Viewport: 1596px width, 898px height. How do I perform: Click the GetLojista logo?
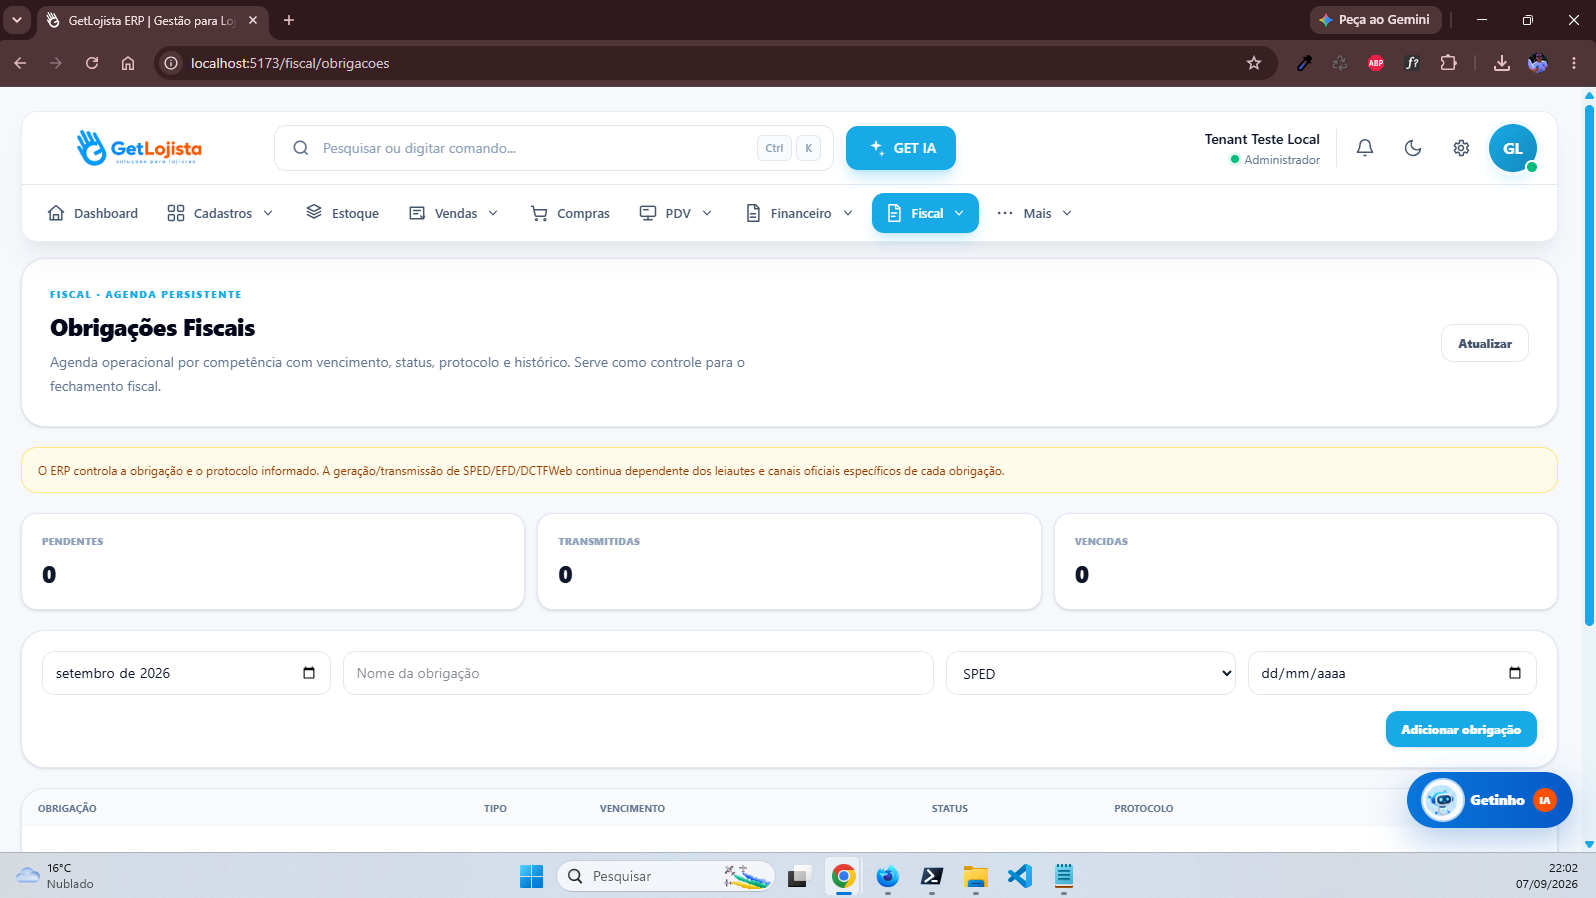point(139,148)
